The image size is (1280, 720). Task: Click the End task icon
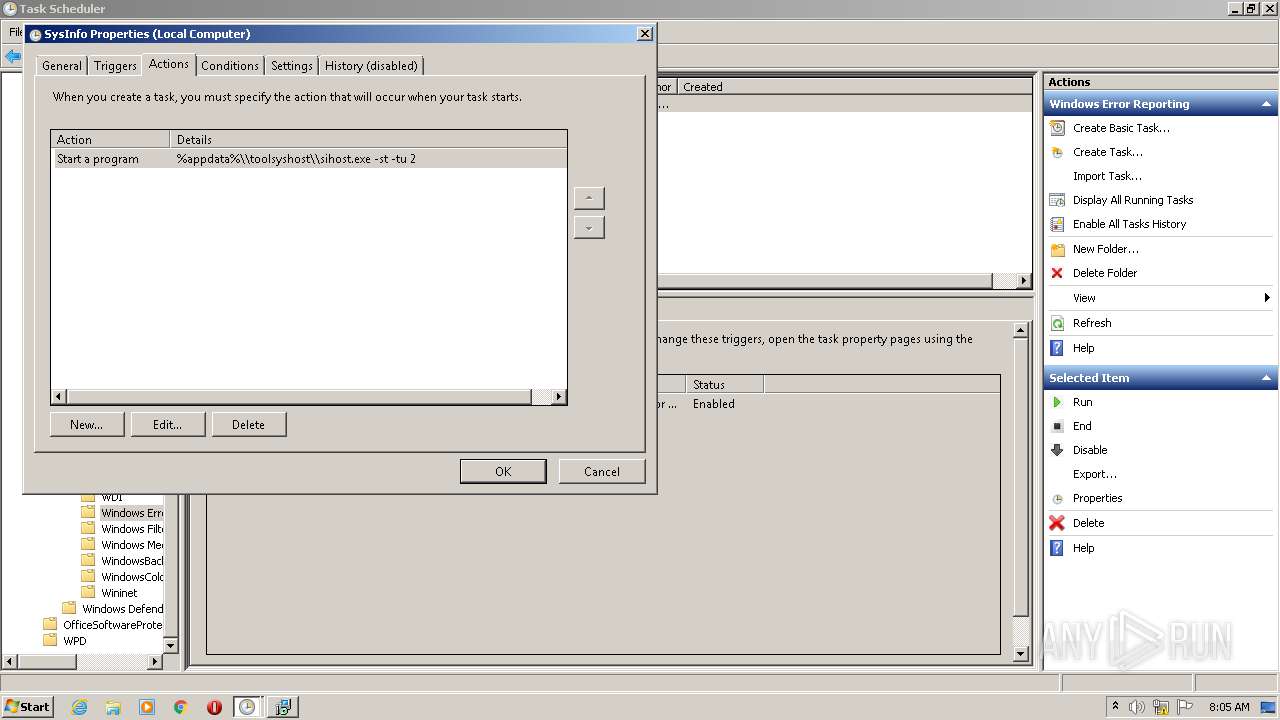[x=1057, y=426]
